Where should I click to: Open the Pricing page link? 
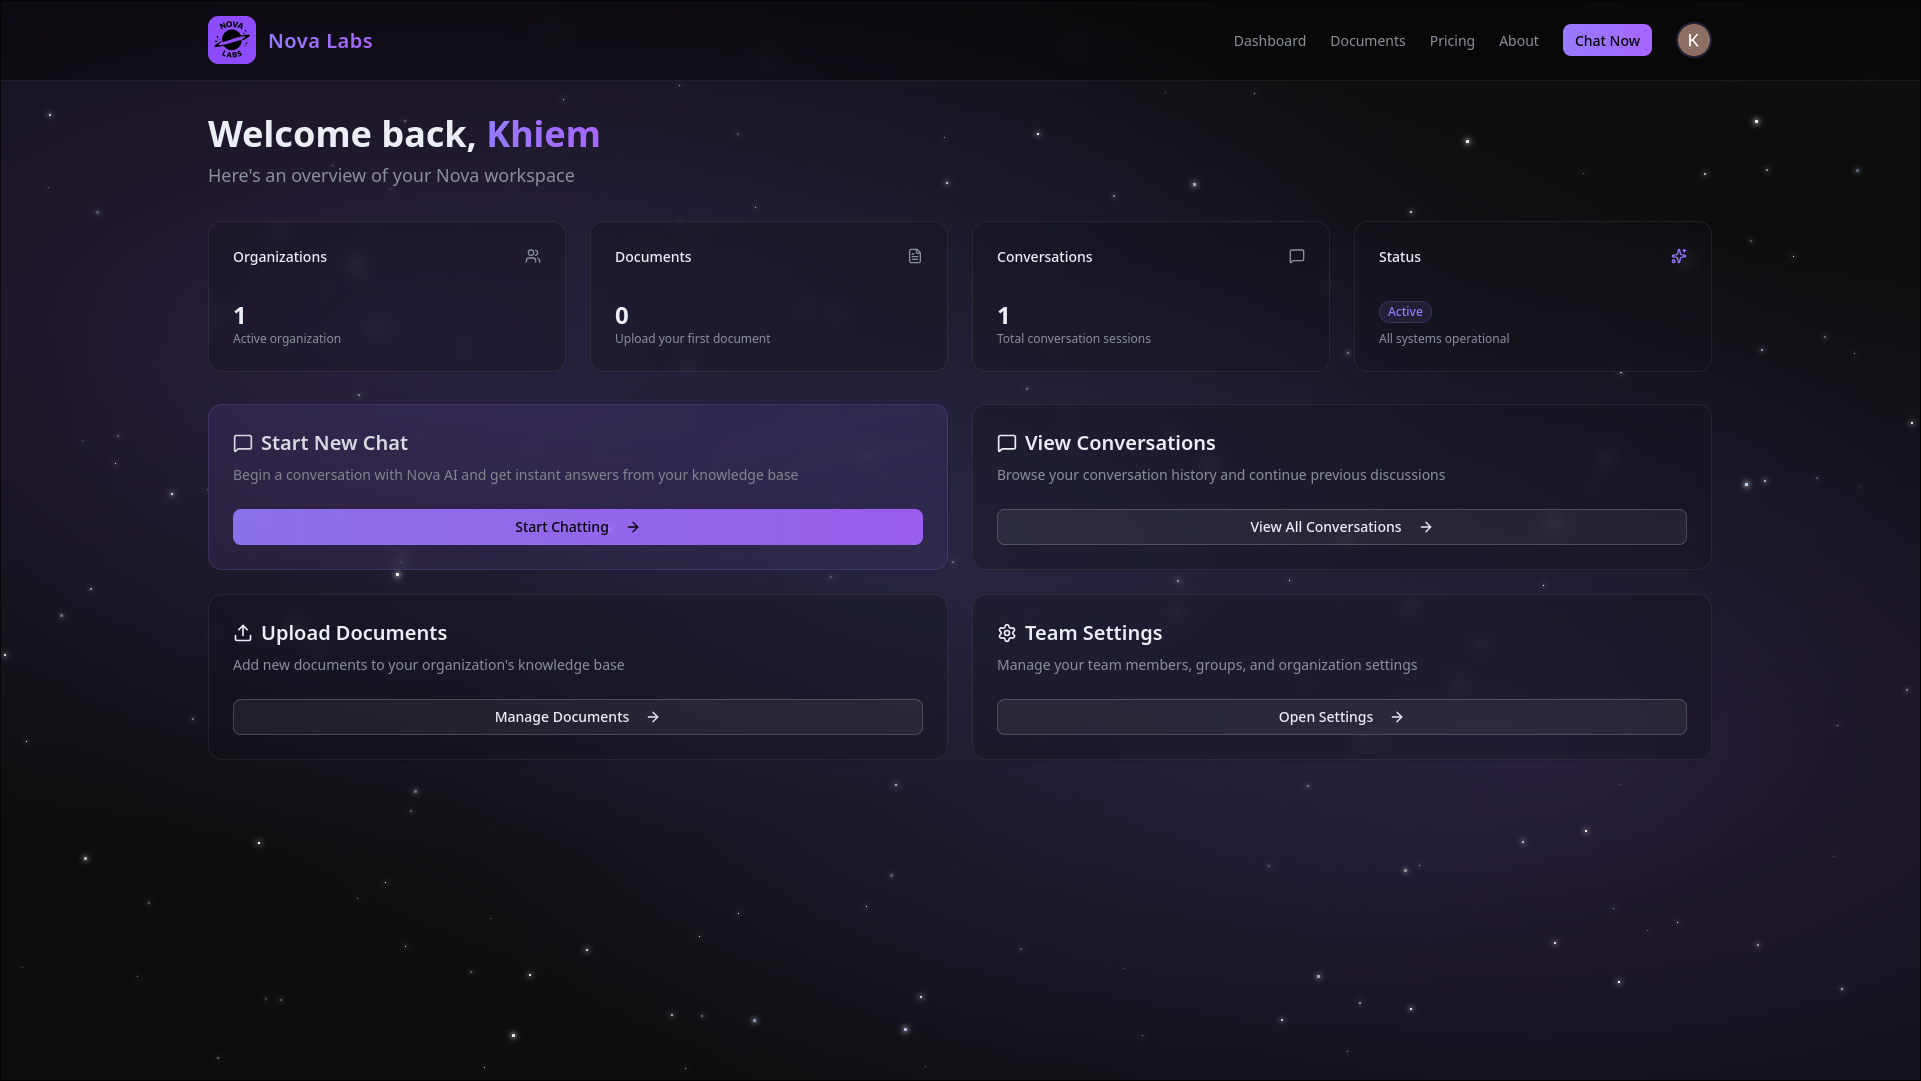tap(1452, 41)
